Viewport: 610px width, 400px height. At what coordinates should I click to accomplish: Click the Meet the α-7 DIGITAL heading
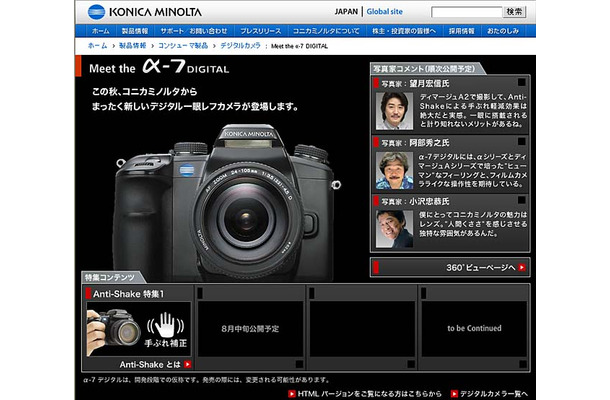pos(159,67)
